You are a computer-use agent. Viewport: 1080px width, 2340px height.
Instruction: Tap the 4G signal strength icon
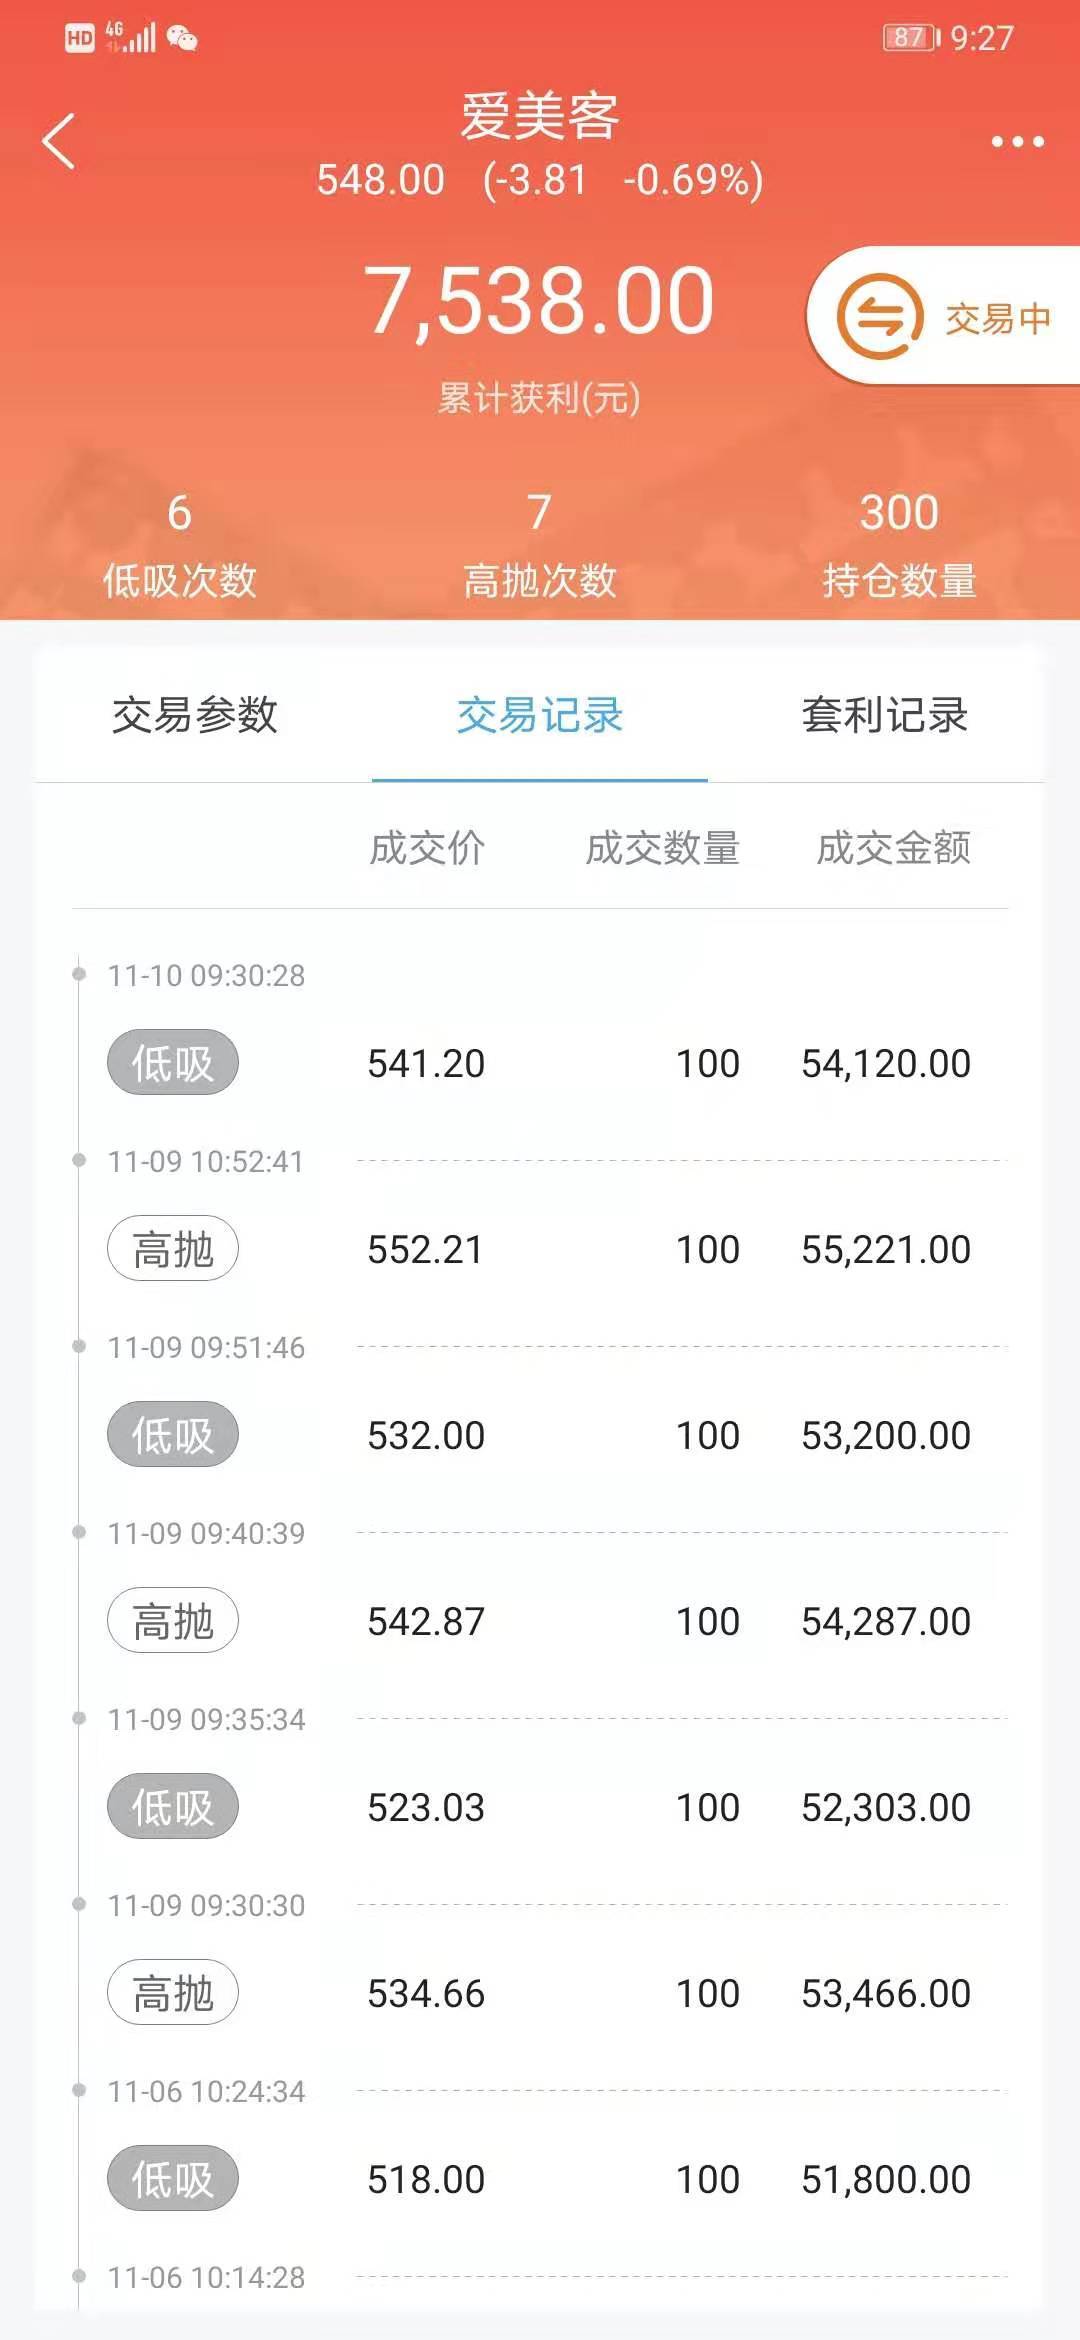131,37
